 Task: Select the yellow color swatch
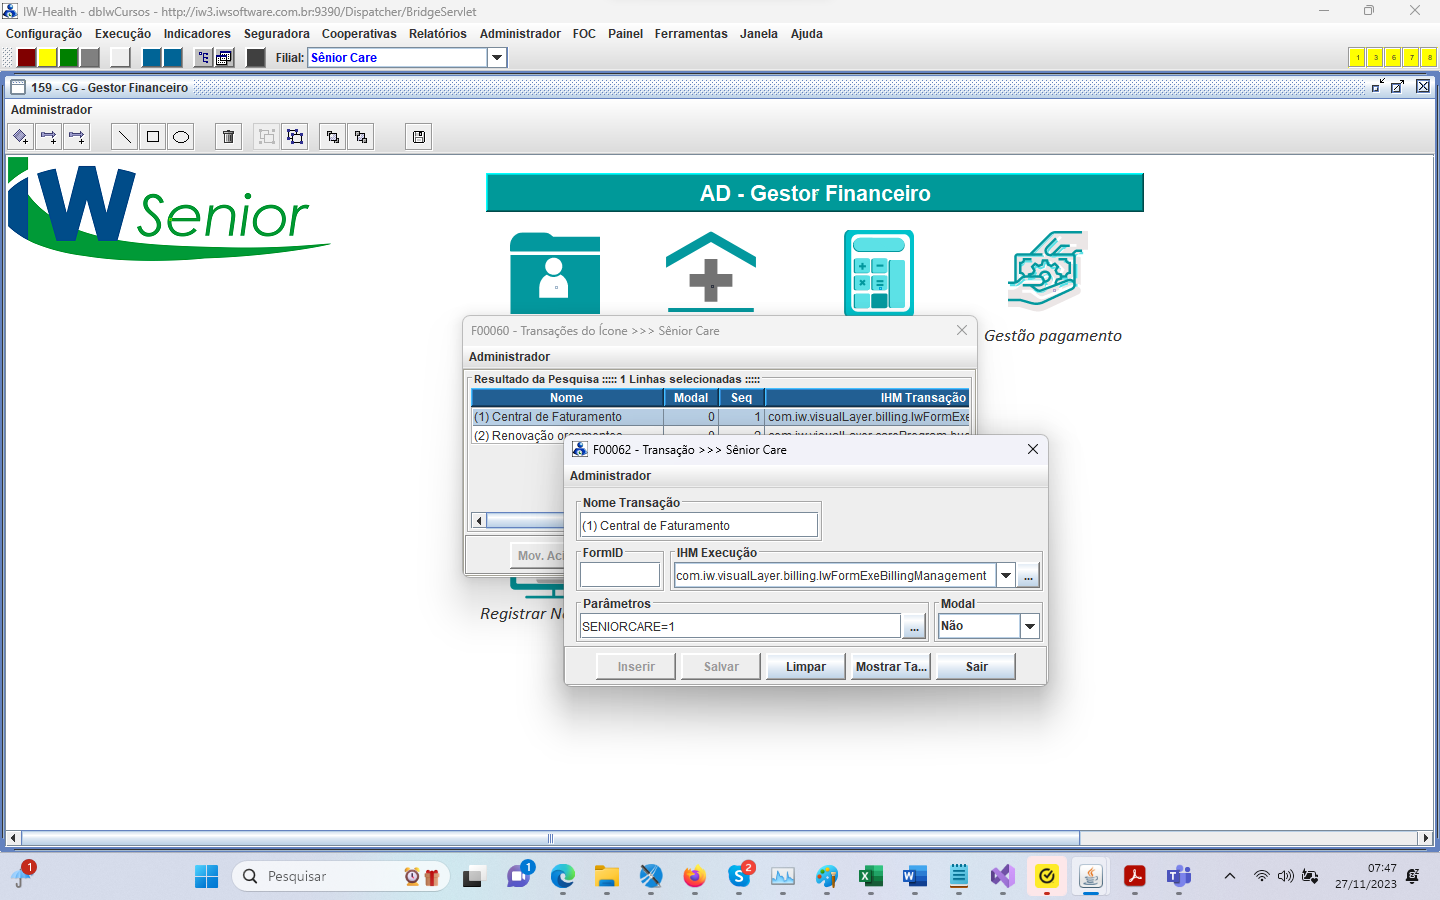46,57
